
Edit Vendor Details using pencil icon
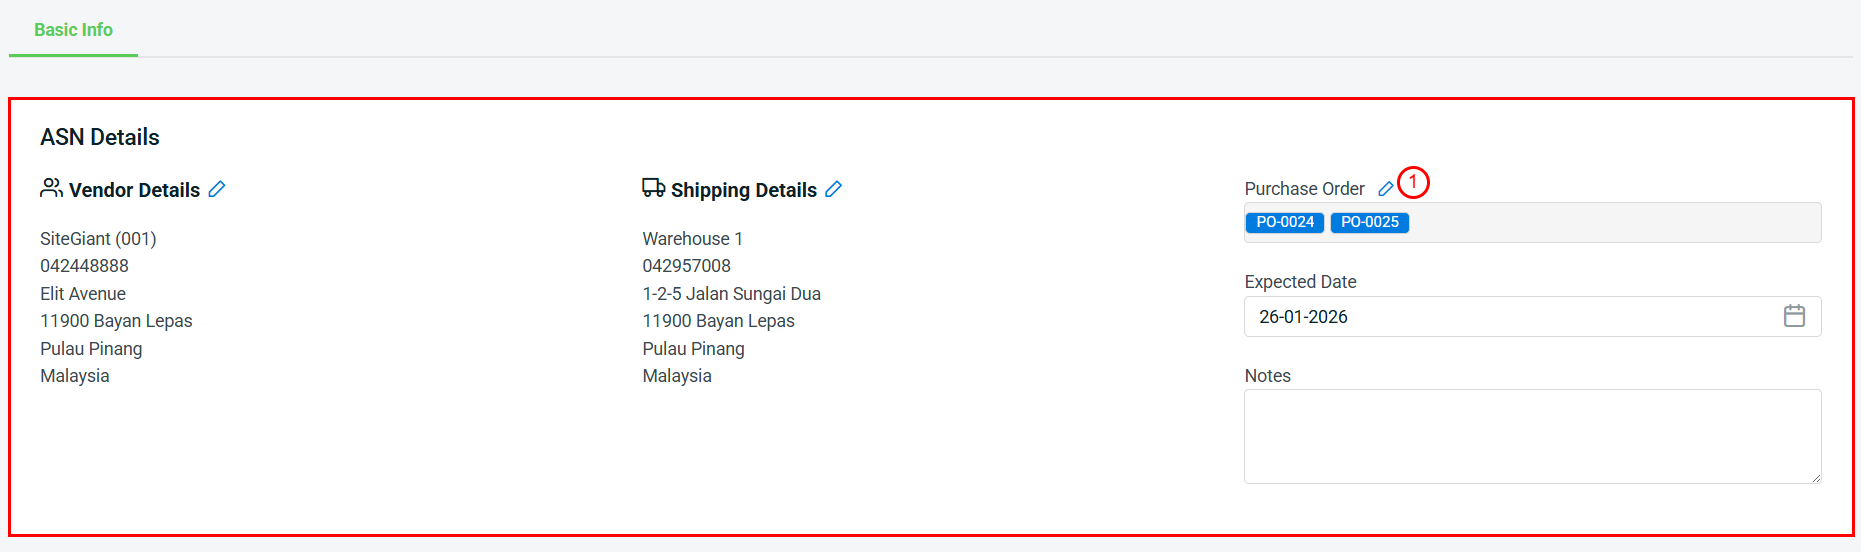click(x=217, y=189)
